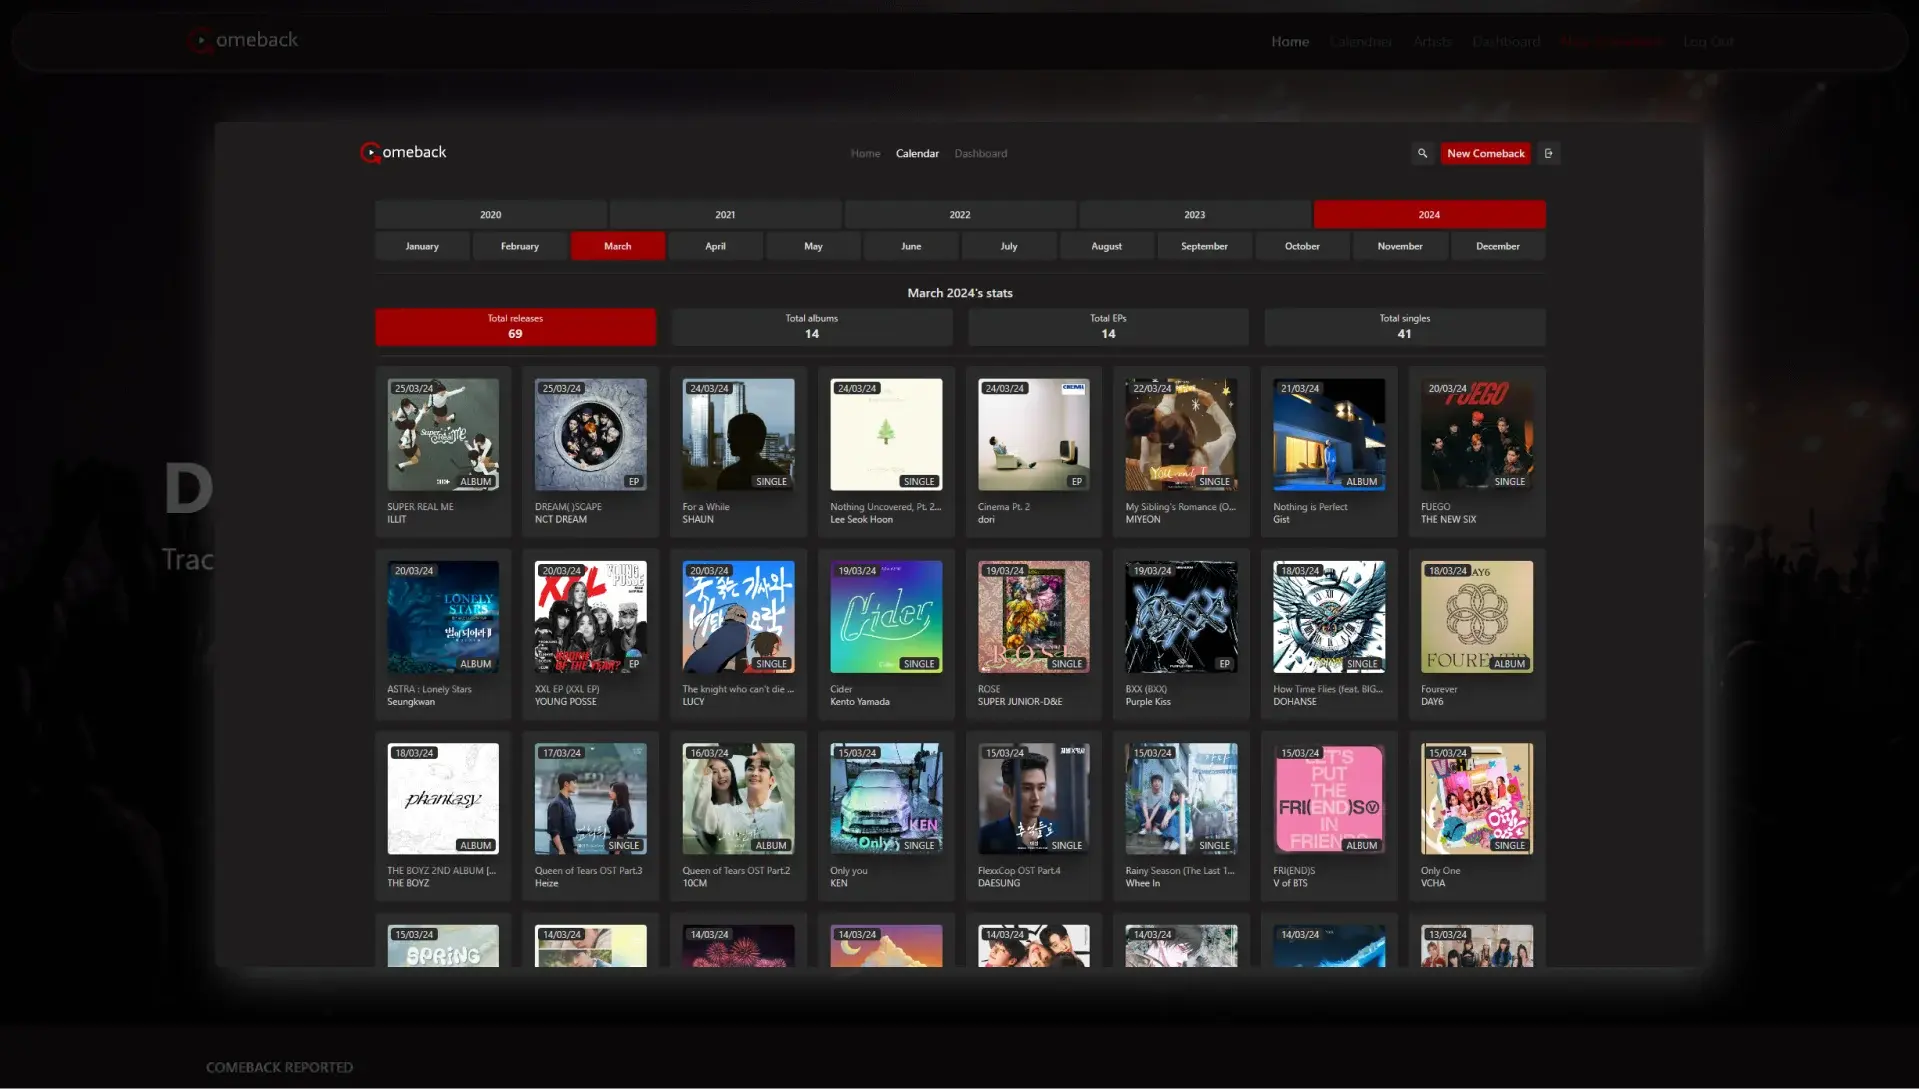Click the search magnifier icon beside New Comeback

[x=1422, y=153]
